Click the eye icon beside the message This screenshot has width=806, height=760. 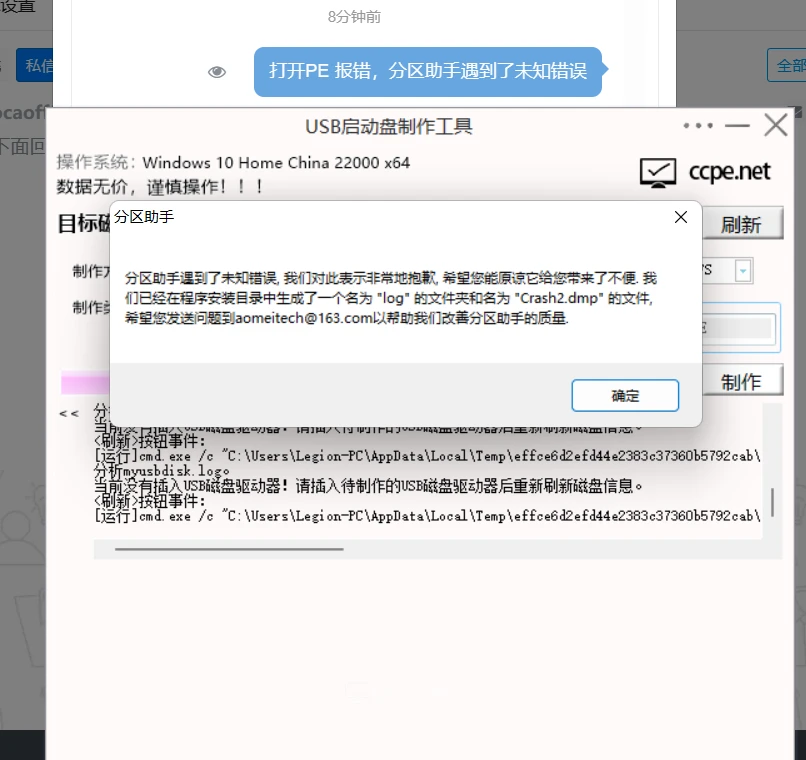tap(217, 72)
